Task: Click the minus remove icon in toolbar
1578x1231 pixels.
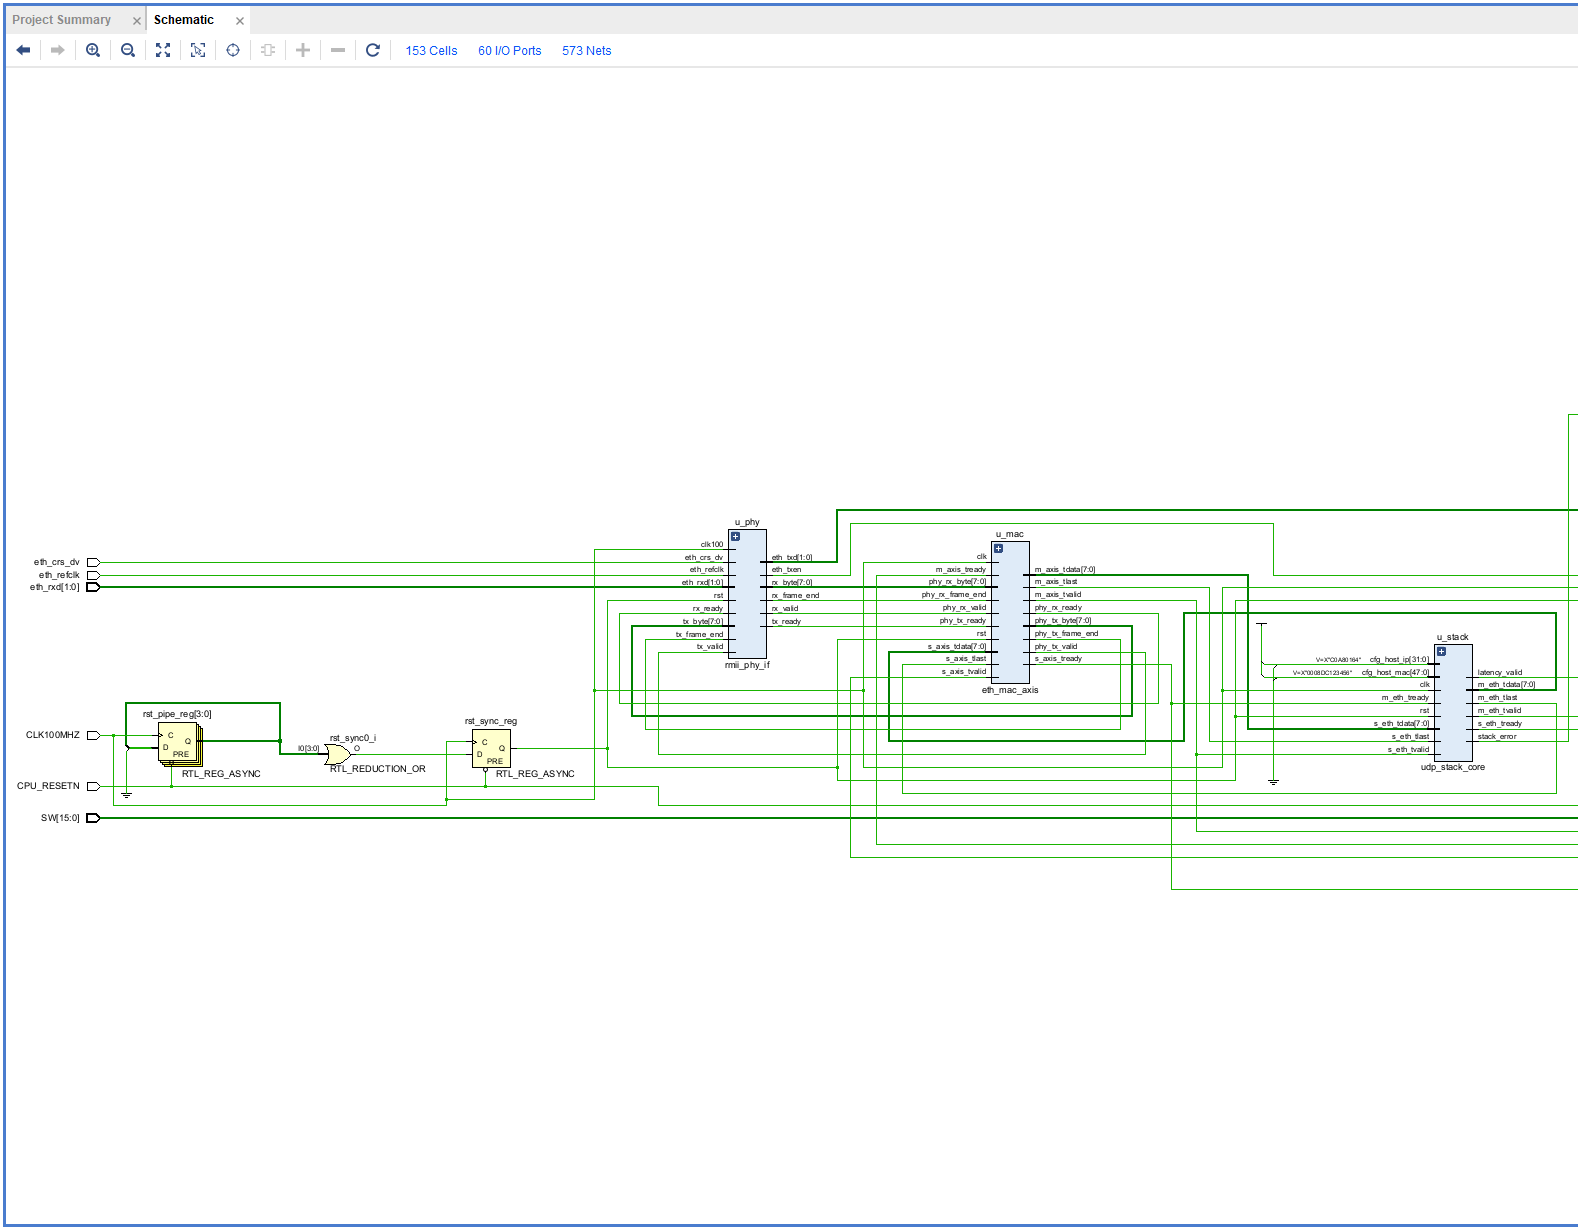Action: (x=338, y=50)
